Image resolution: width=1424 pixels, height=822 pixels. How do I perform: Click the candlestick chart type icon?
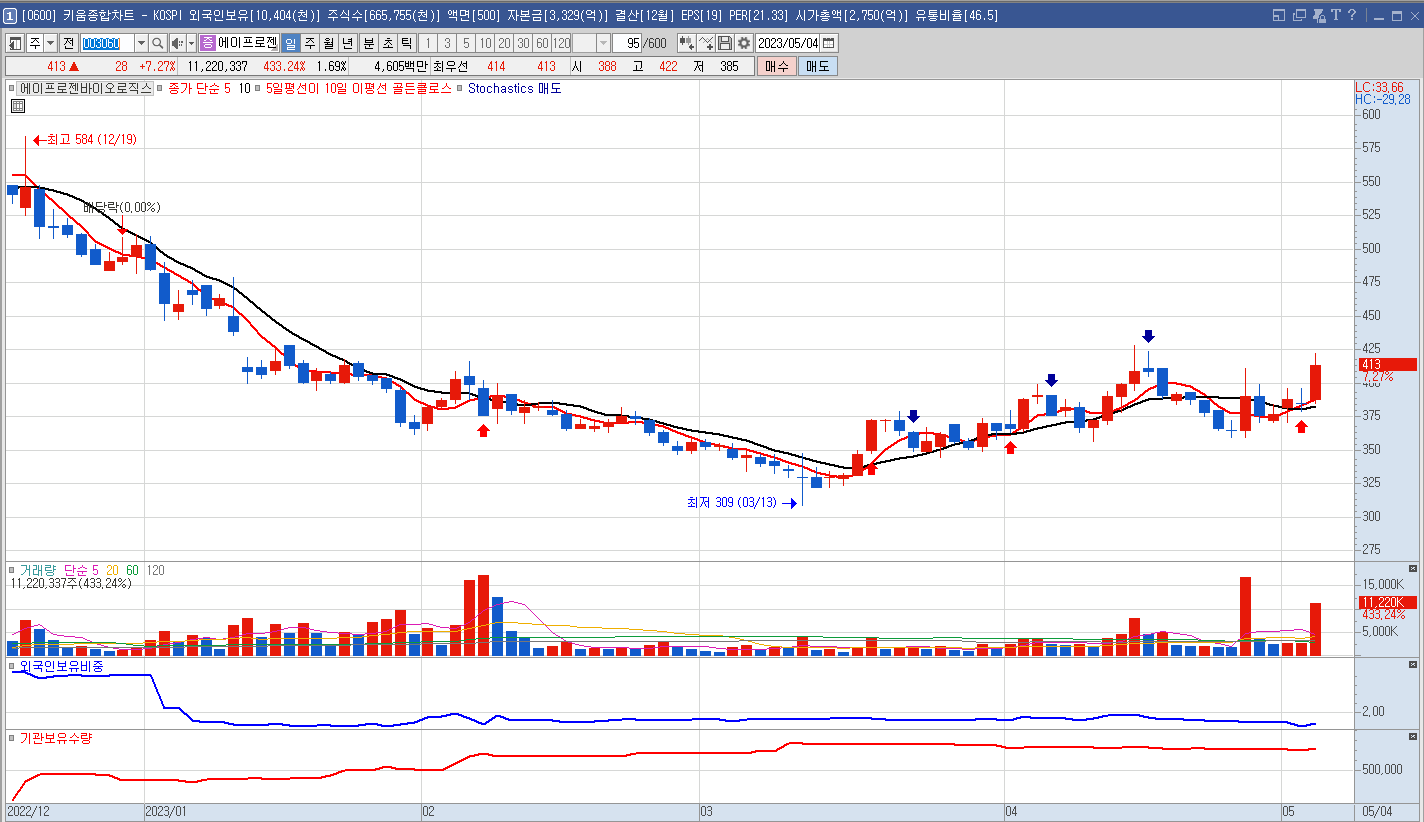pos(687,43)
